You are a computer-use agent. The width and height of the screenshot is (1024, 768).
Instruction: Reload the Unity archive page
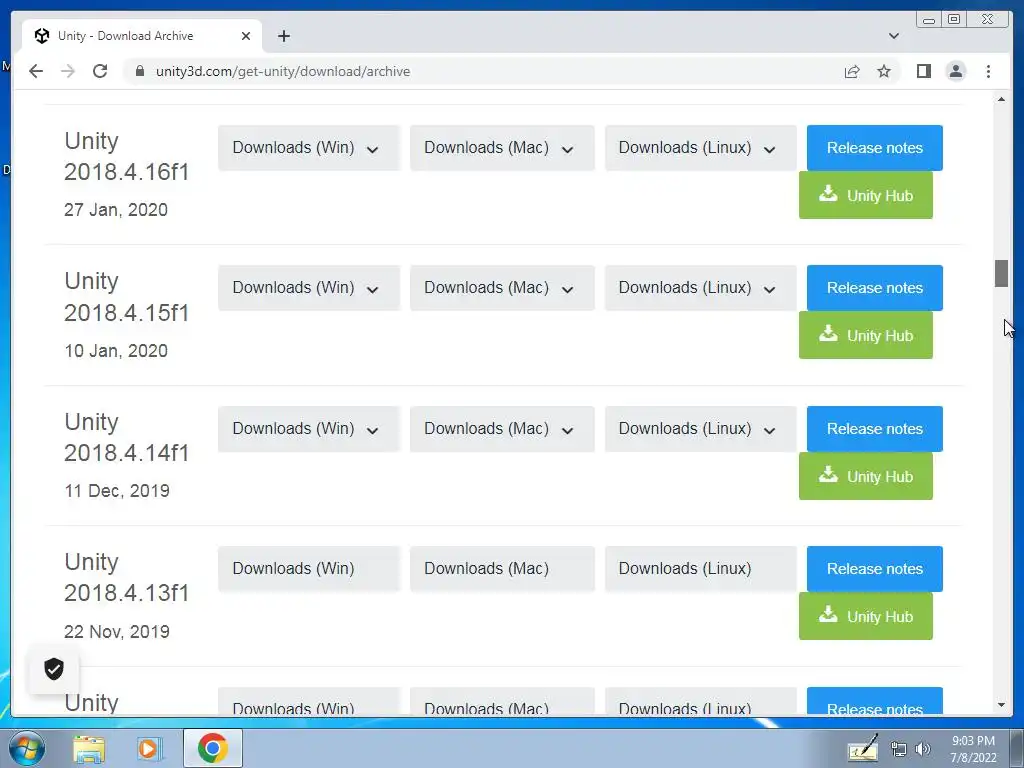100,71
